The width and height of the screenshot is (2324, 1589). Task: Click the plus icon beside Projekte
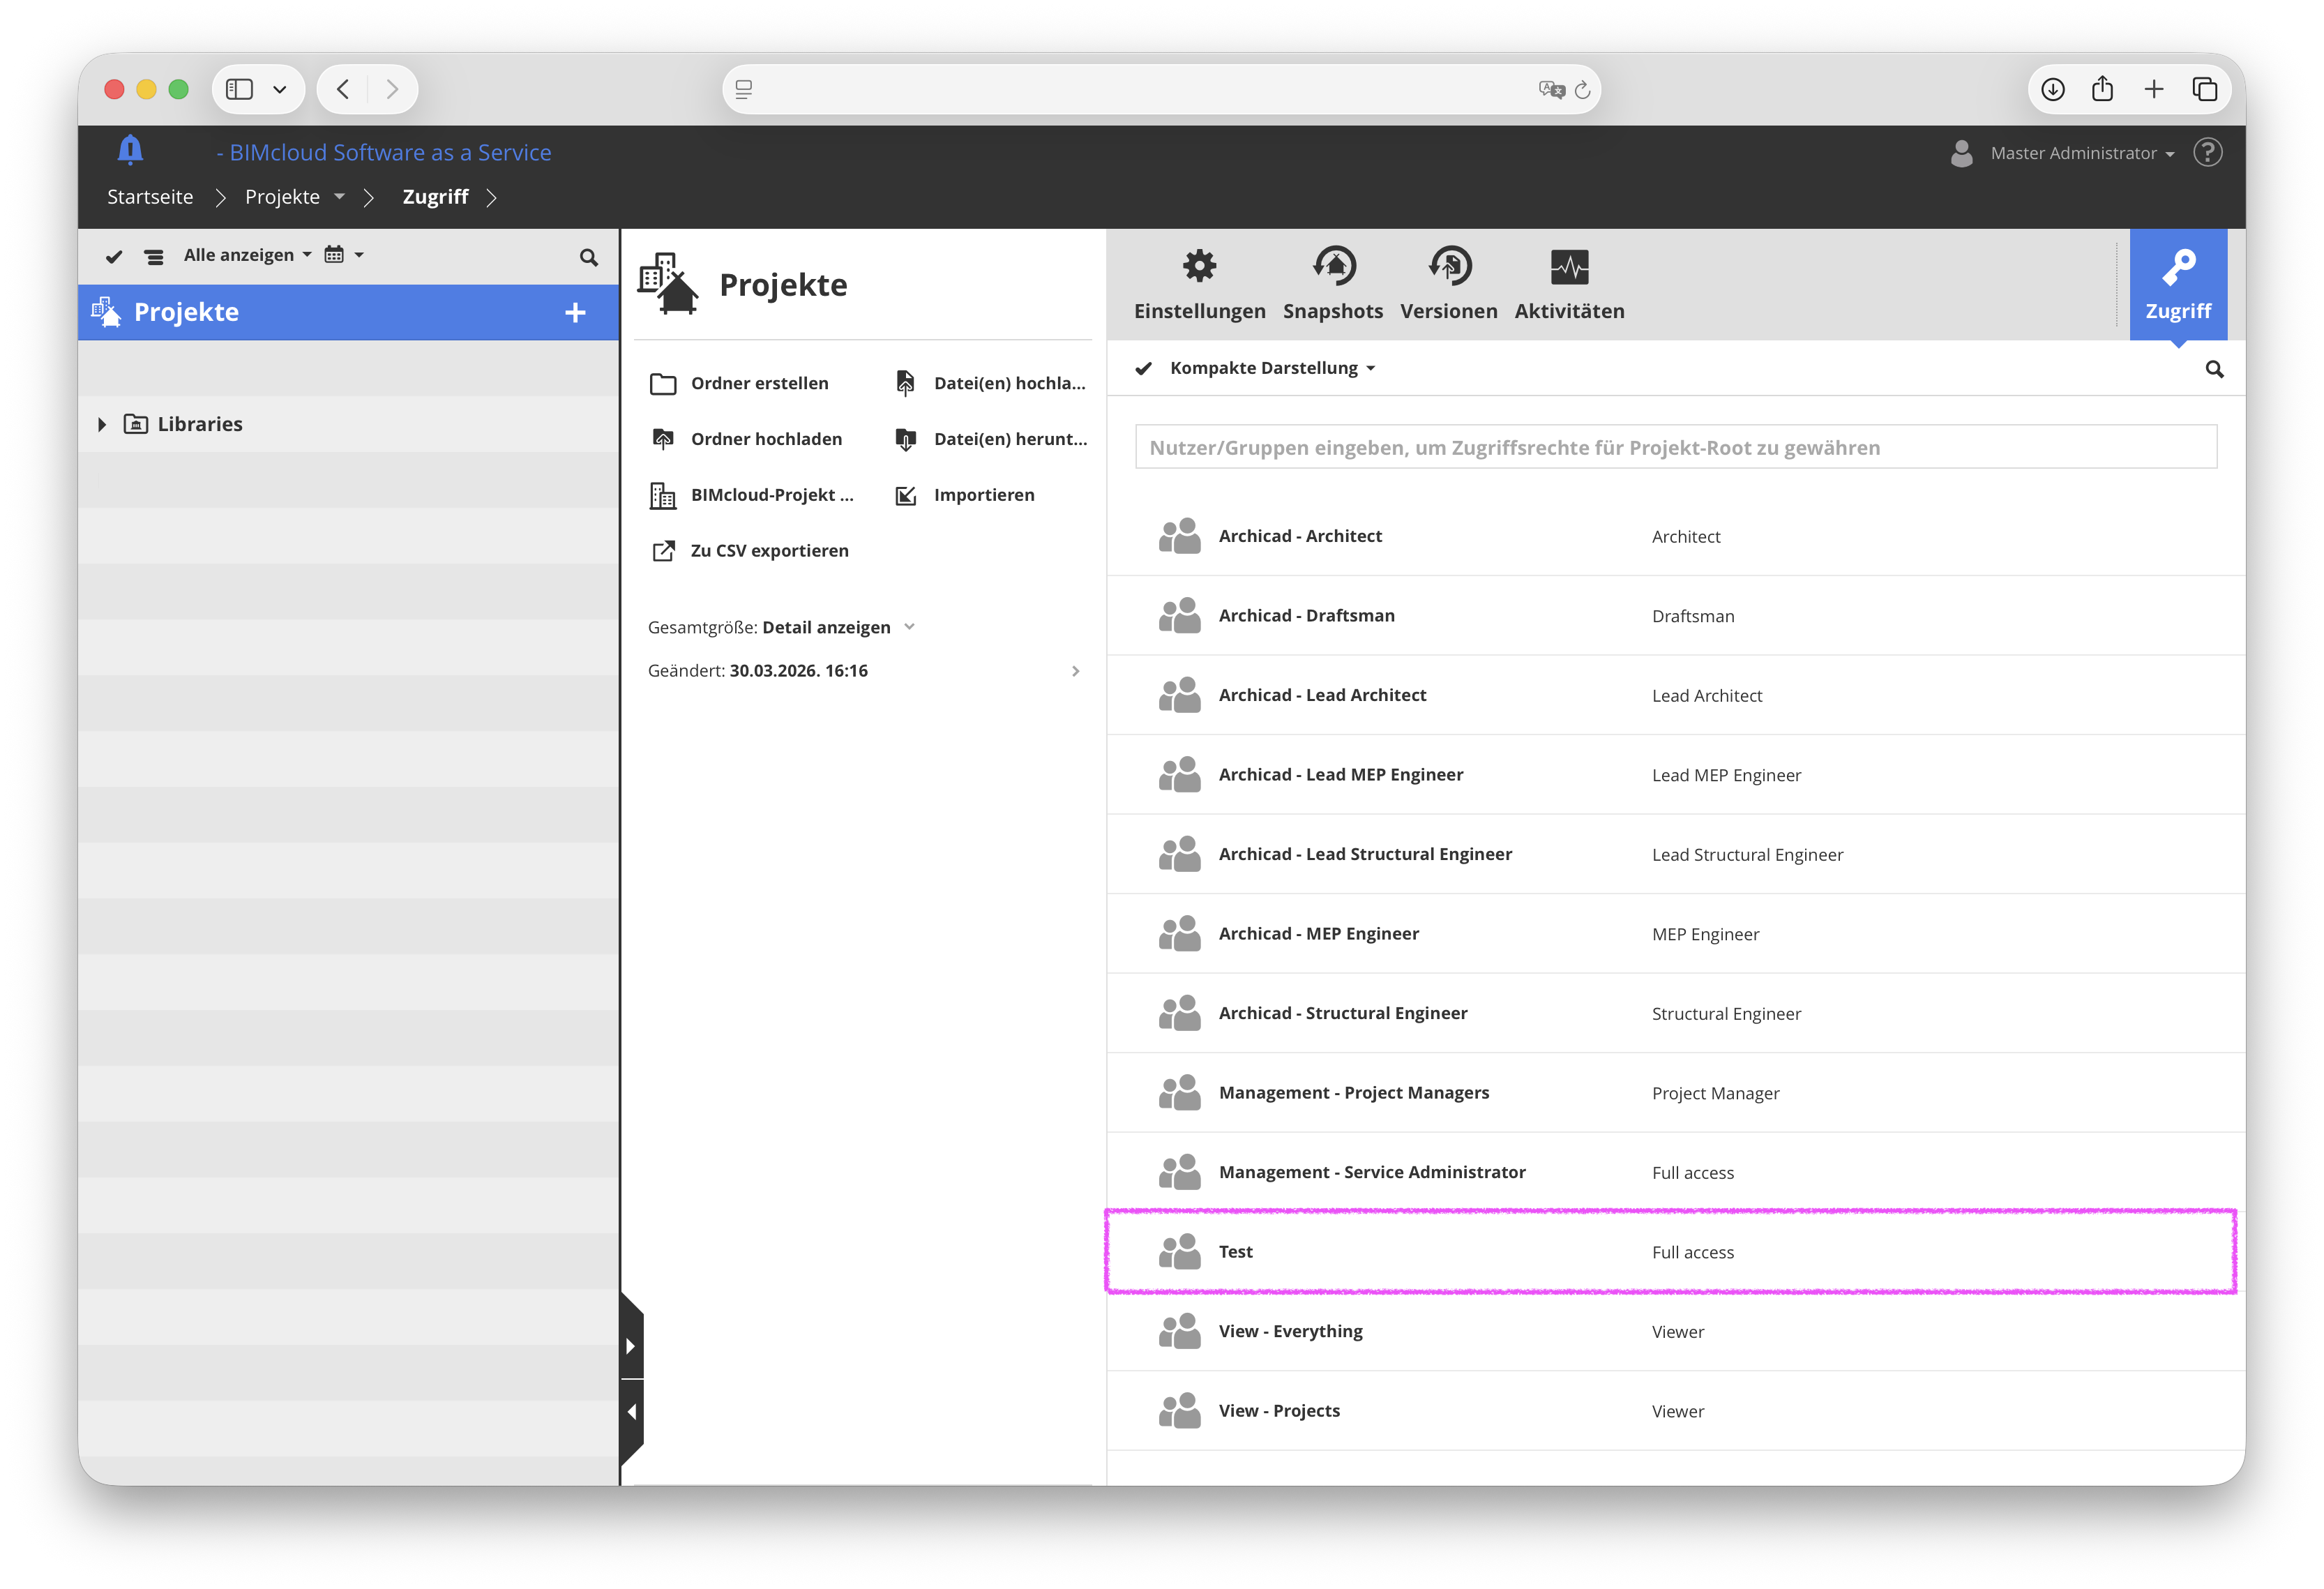click(575, 312)
